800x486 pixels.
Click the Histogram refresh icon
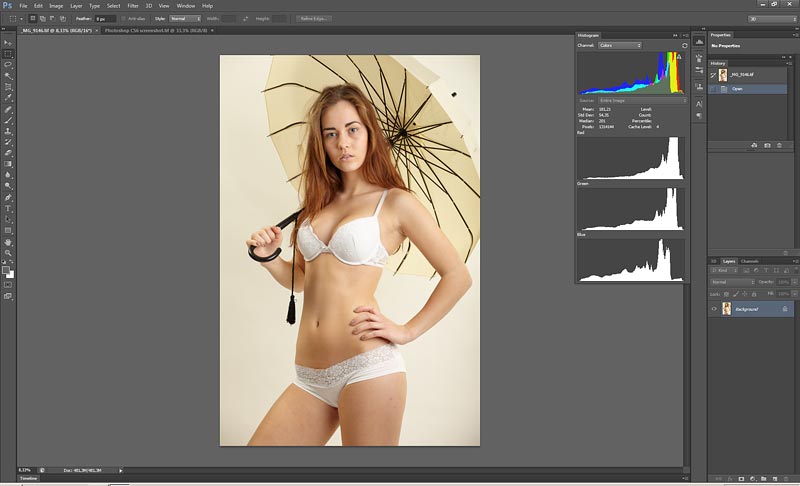(x=684, y=45)
